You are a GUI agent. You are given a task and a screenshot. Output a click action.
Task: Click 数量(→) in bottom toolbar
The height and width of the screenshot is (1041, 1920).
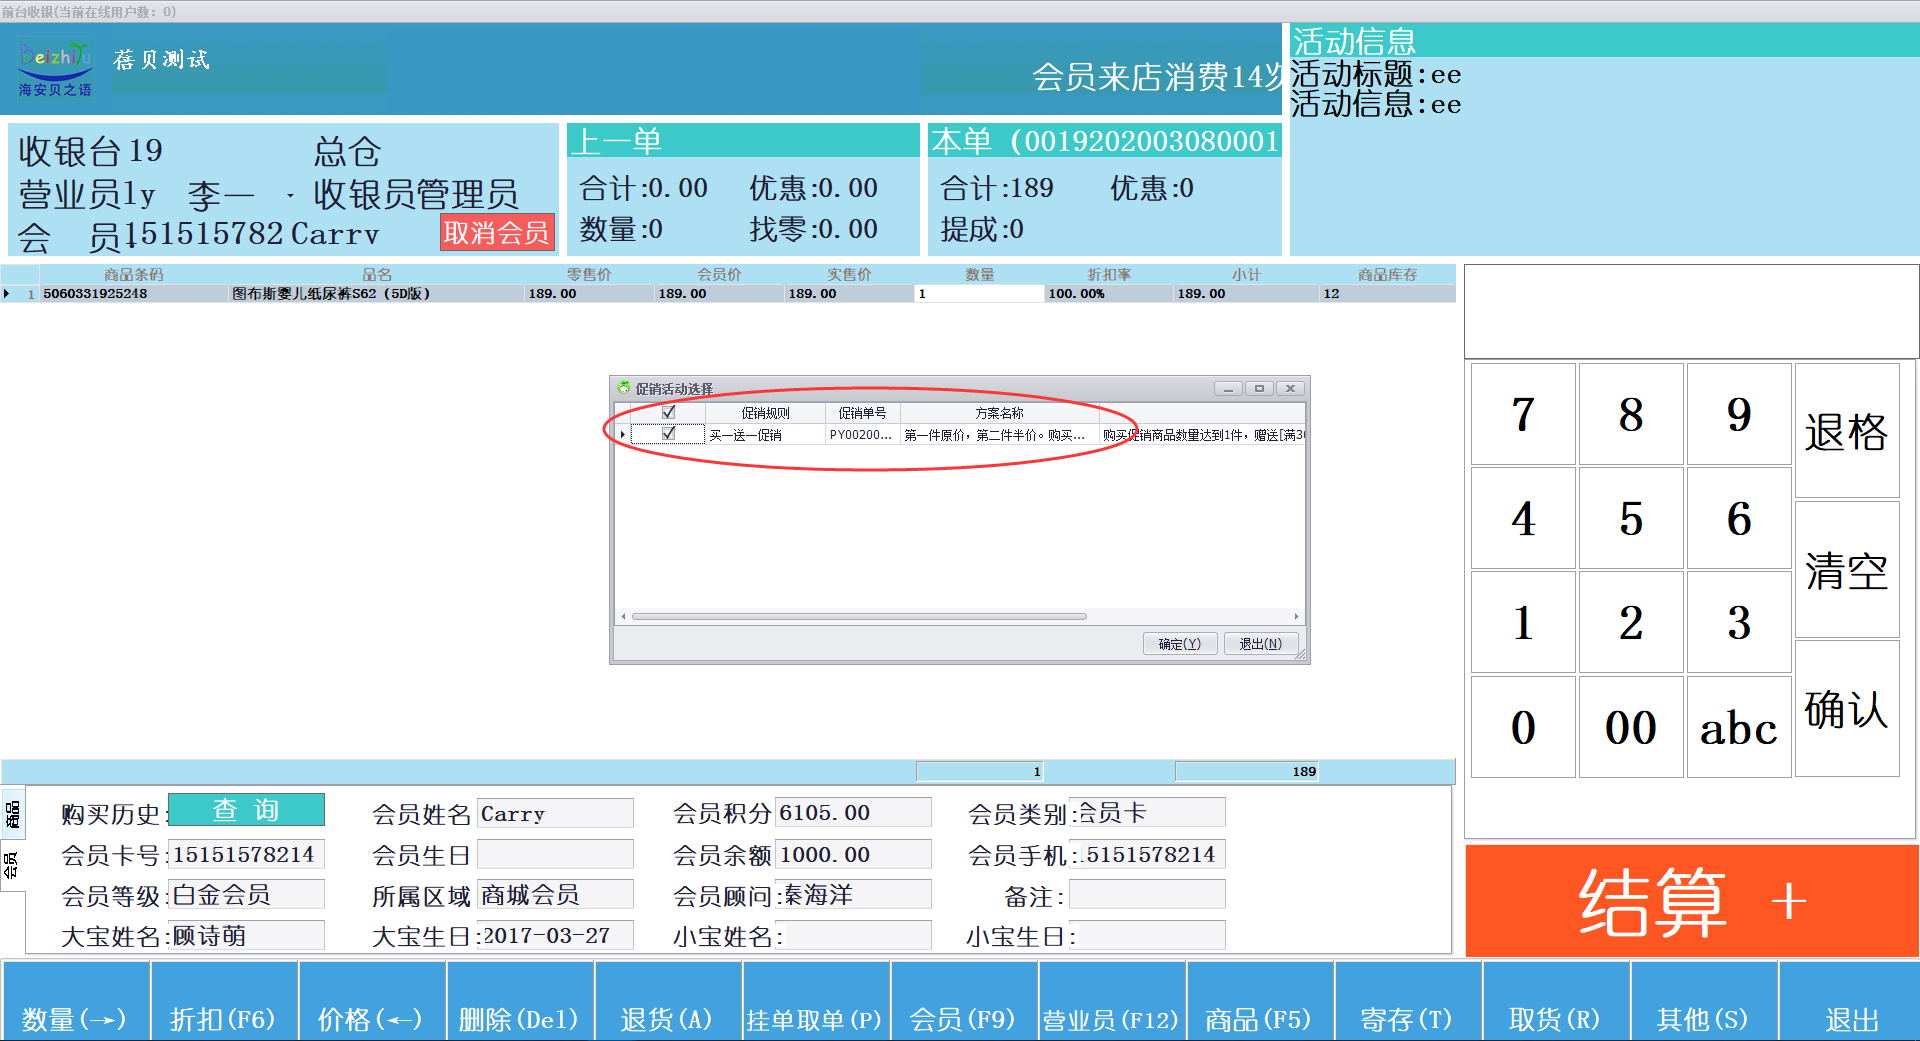click(75, 1001)
